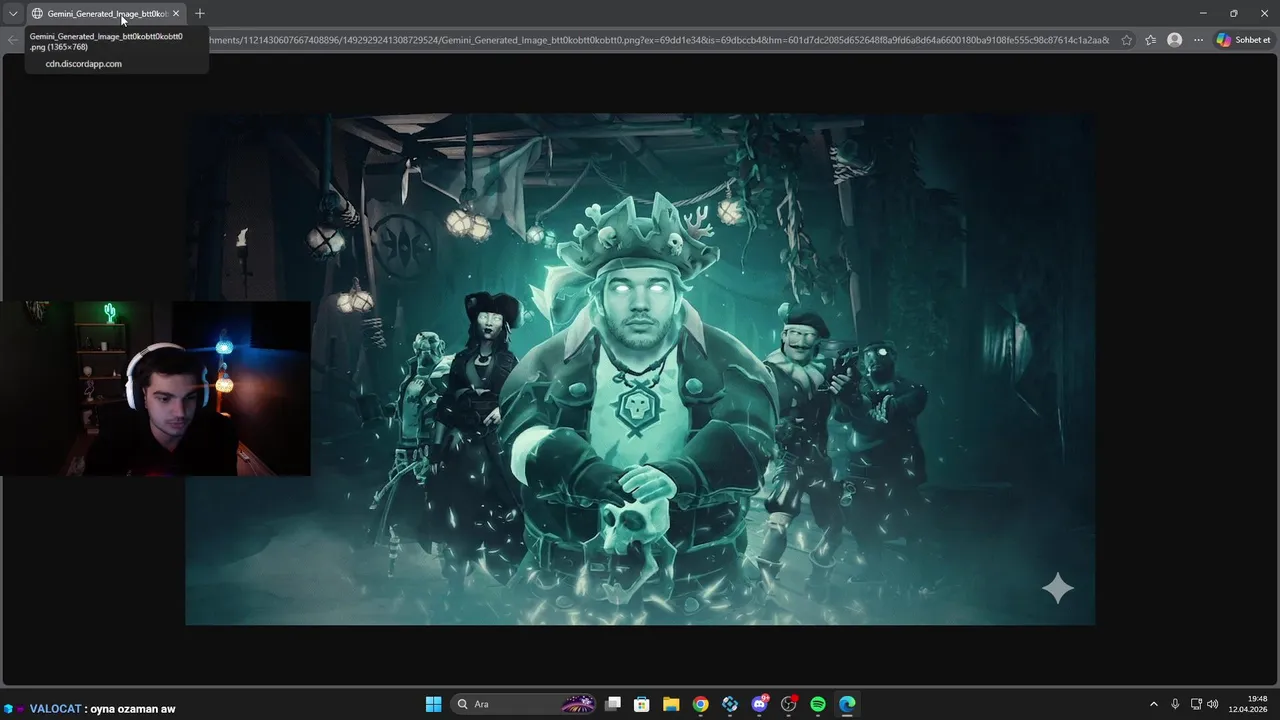1280x720 pixels.
Task: Open Discord from the taskbar
Action: (x=759, y=704)
